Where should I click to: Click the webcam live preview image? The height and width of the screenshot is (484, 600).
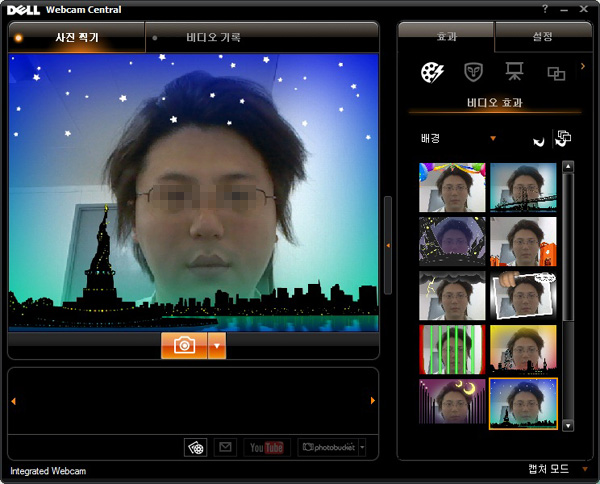(193, 192)
